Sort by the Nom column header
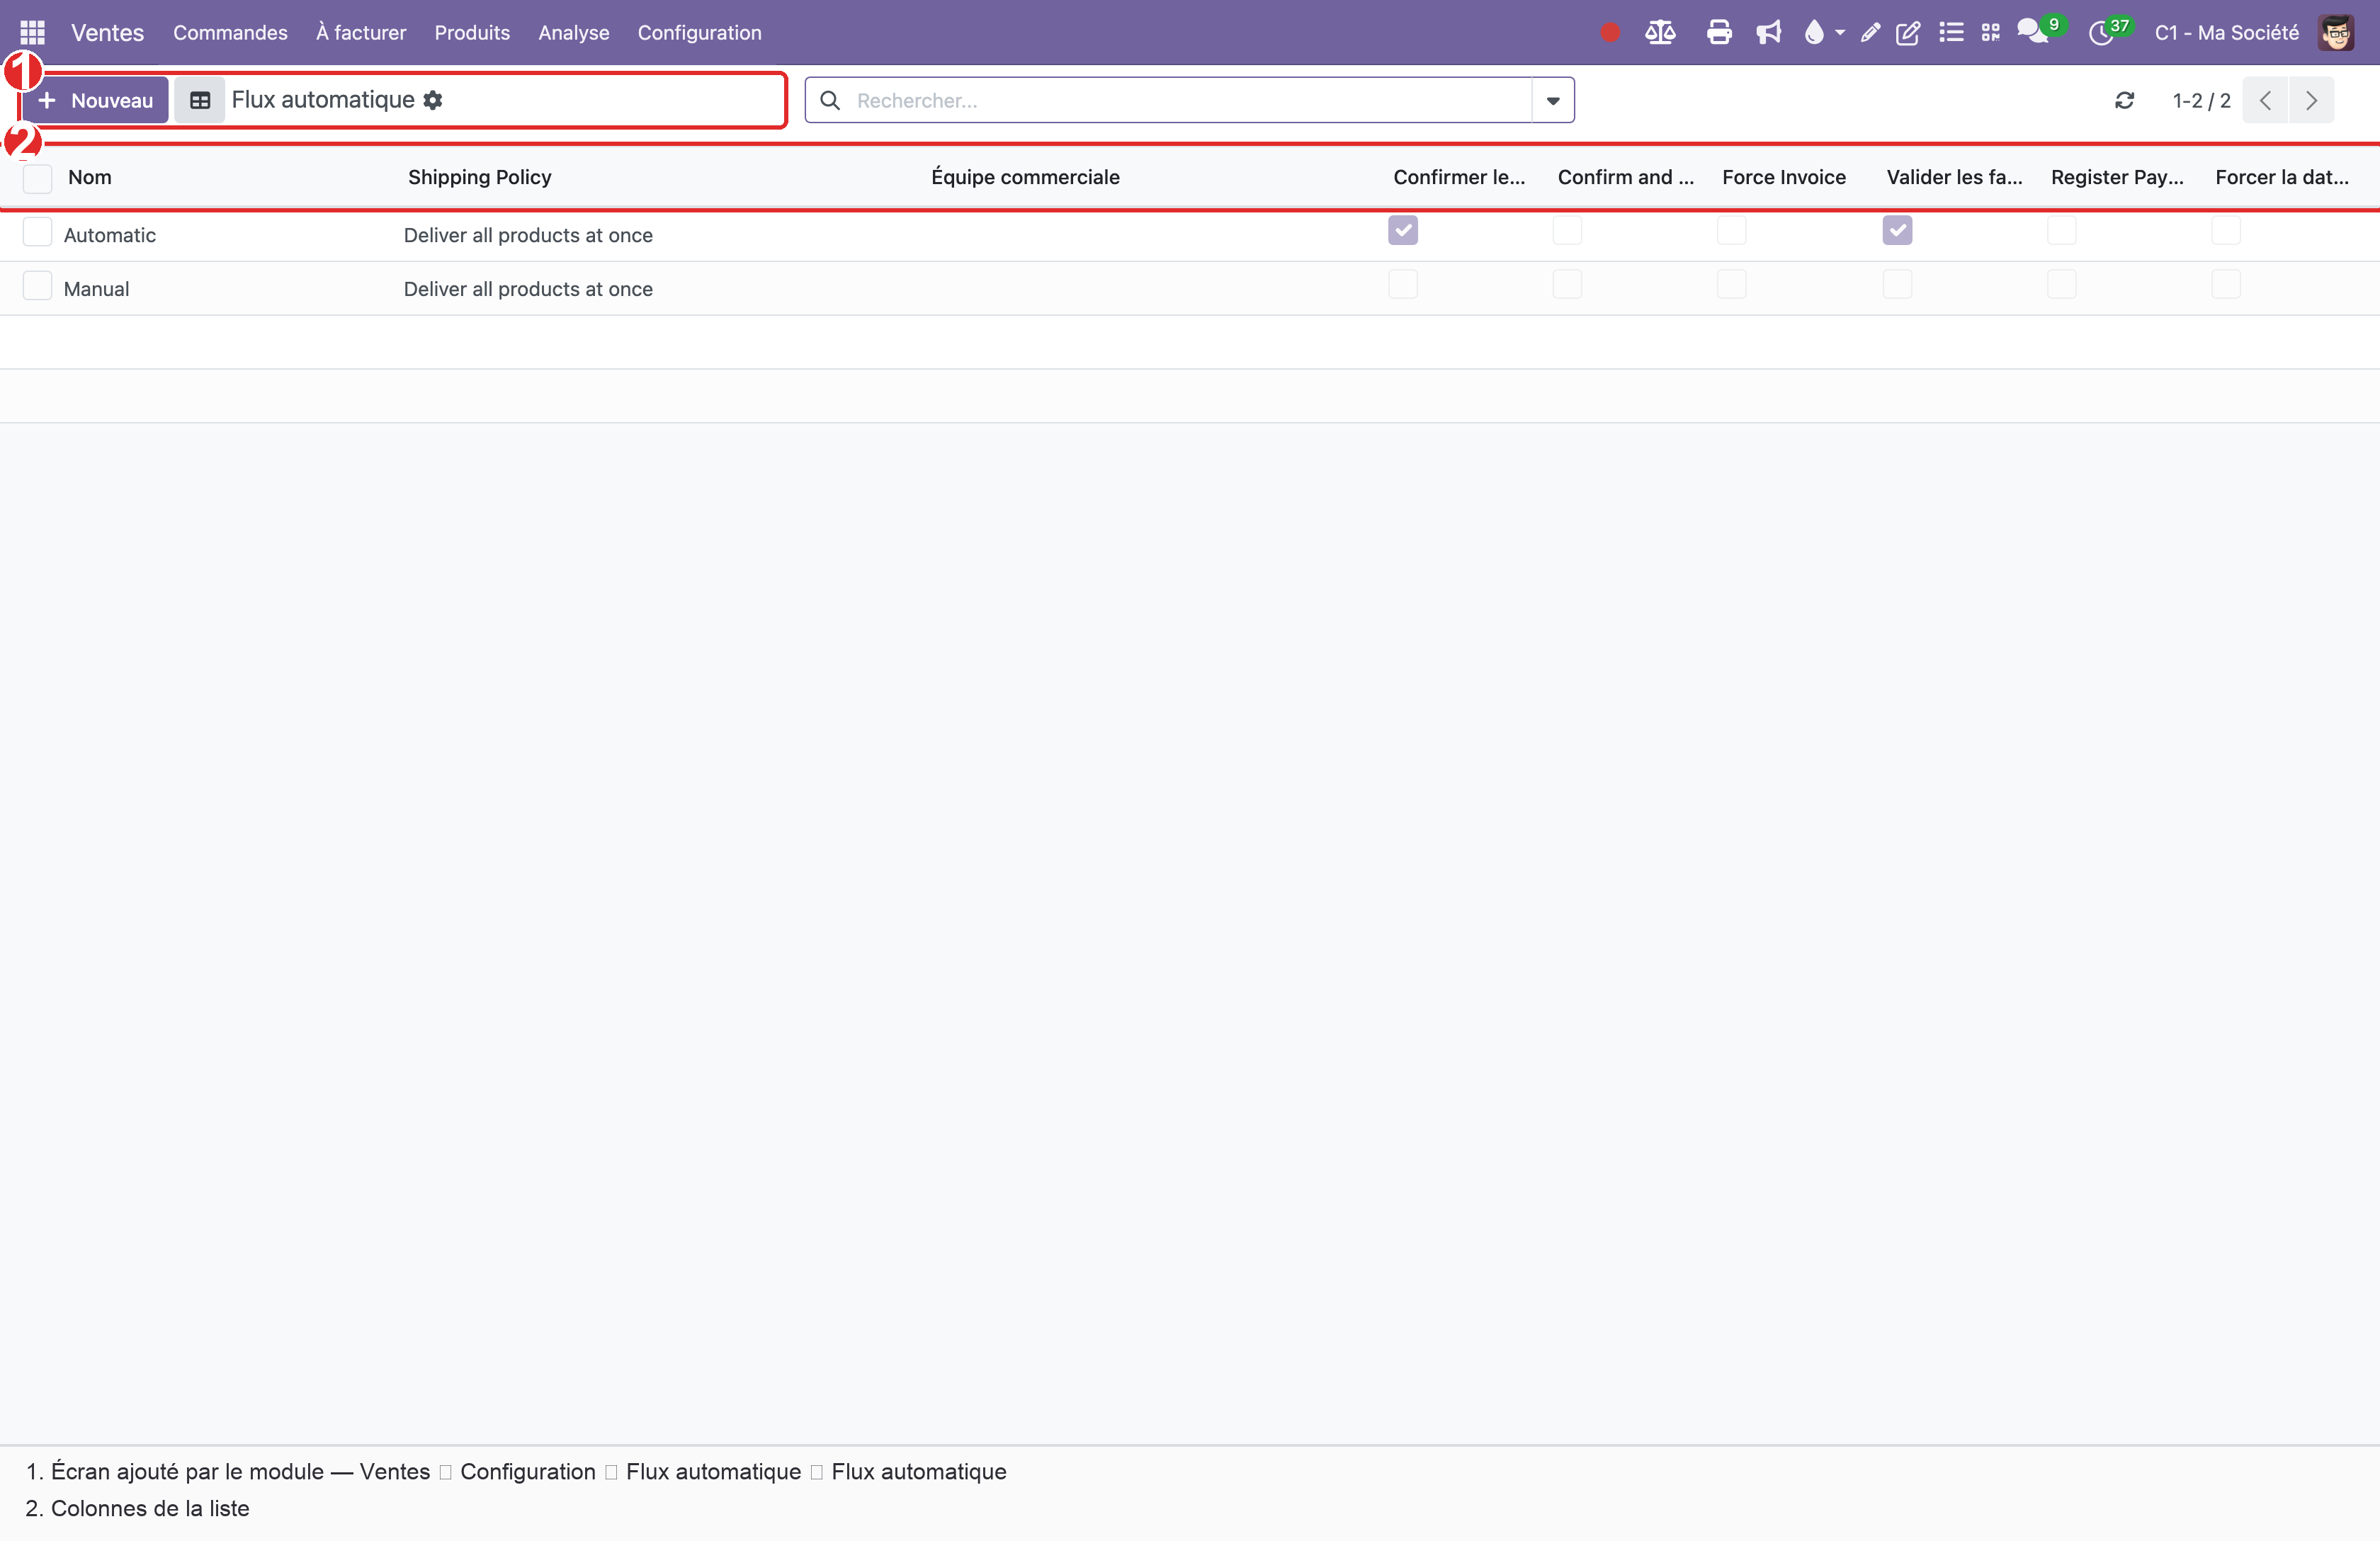 pyautogui.click(x=90, y=177)
